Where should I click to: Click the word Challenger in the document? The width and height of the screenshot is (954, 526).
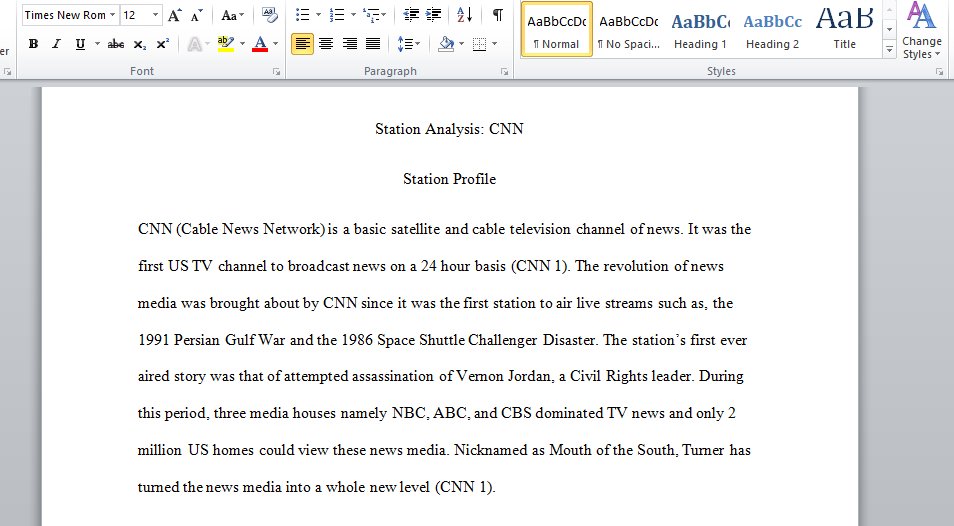pyautogui.click(x=502, y=340)
